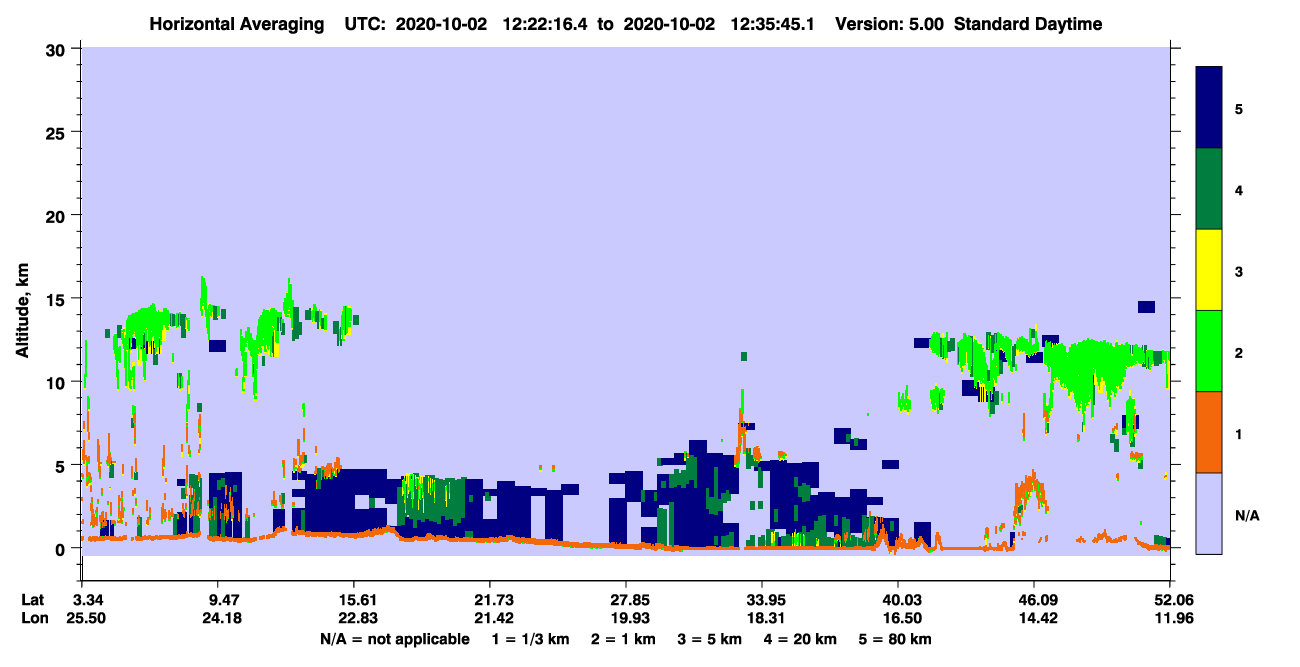Click the altitude tick label 15
Viewport: 1300px width, 667px height.
point(58,299)
